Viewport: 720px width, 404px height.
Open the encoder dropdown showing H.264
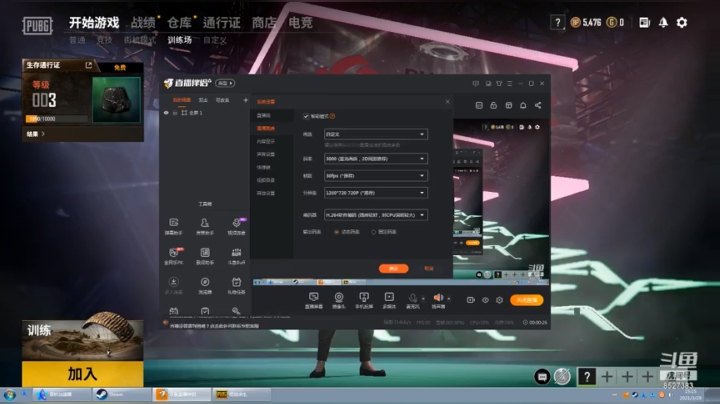click(x=376, y=214)
